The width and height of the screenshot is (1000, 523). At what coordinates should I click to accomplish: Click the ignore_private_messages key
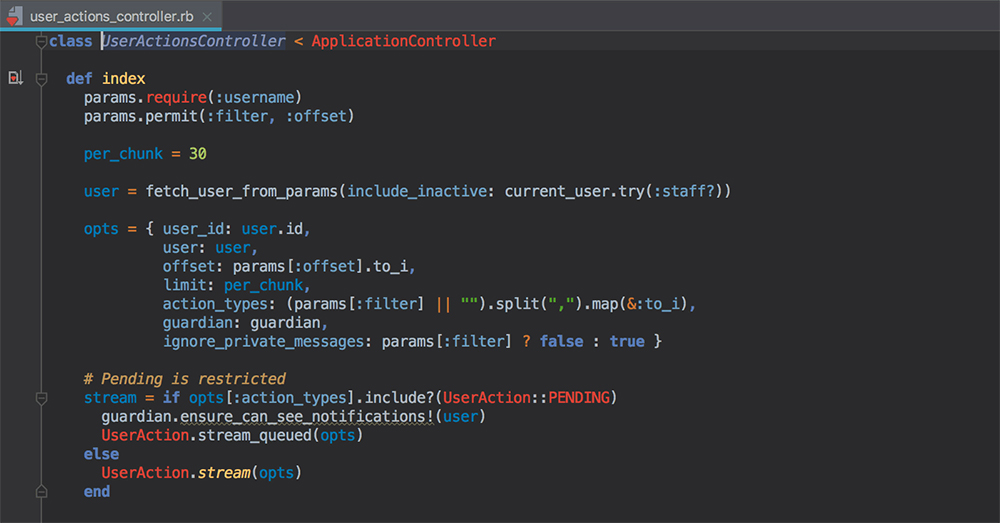click(x=261, y=341)
